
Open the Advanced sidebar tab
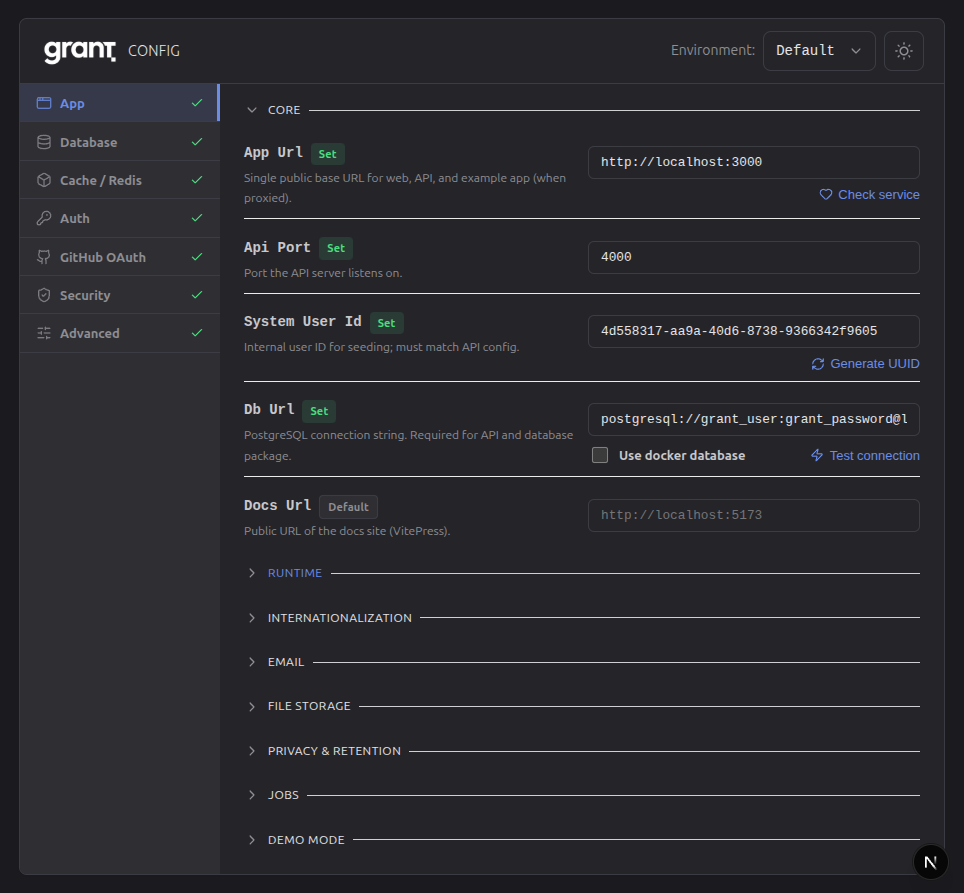point(119,333)
